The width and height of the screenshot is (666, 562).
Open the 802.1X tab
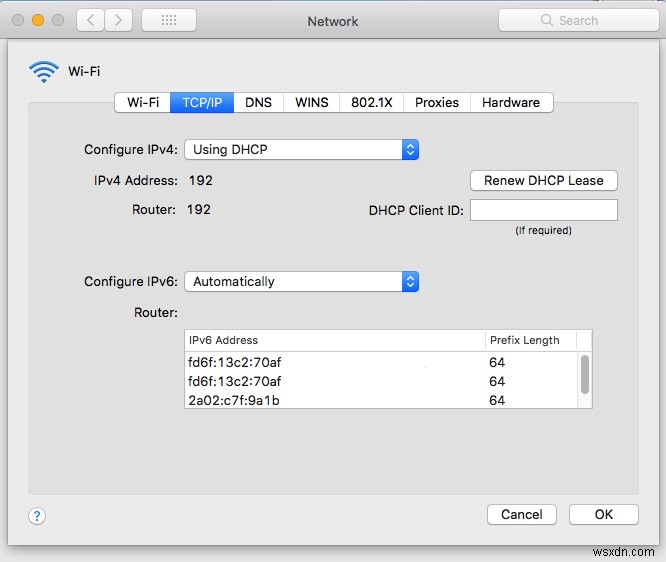(372, 102)
